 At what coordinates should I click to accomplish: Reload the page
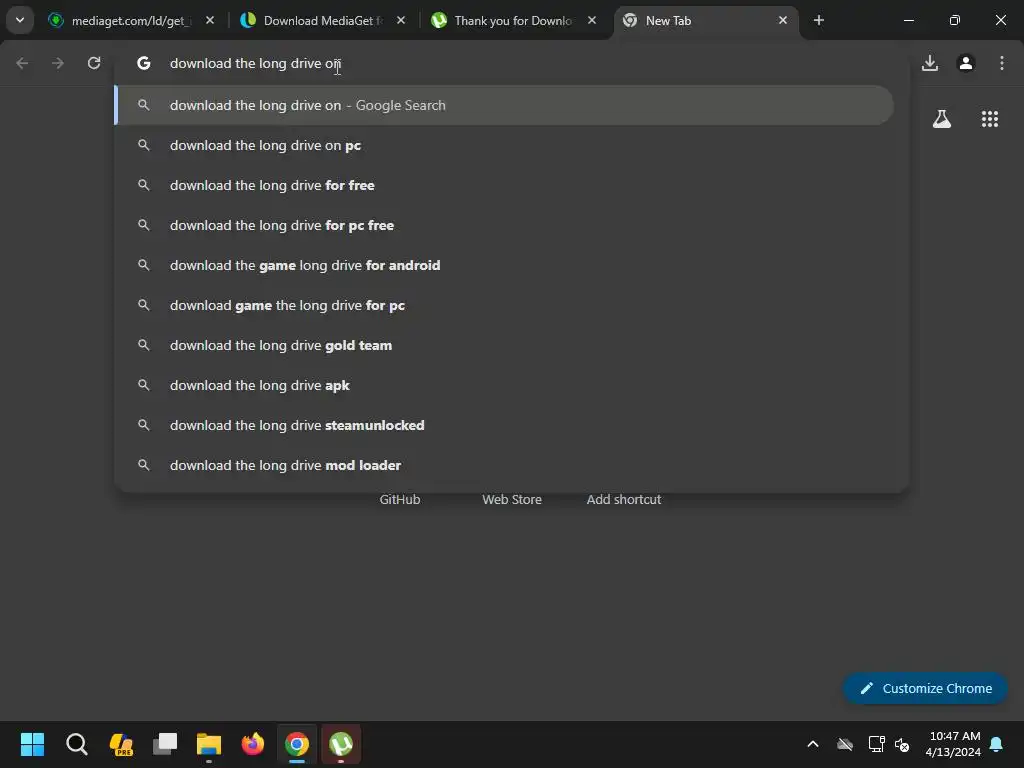click(x=94, y=63)
